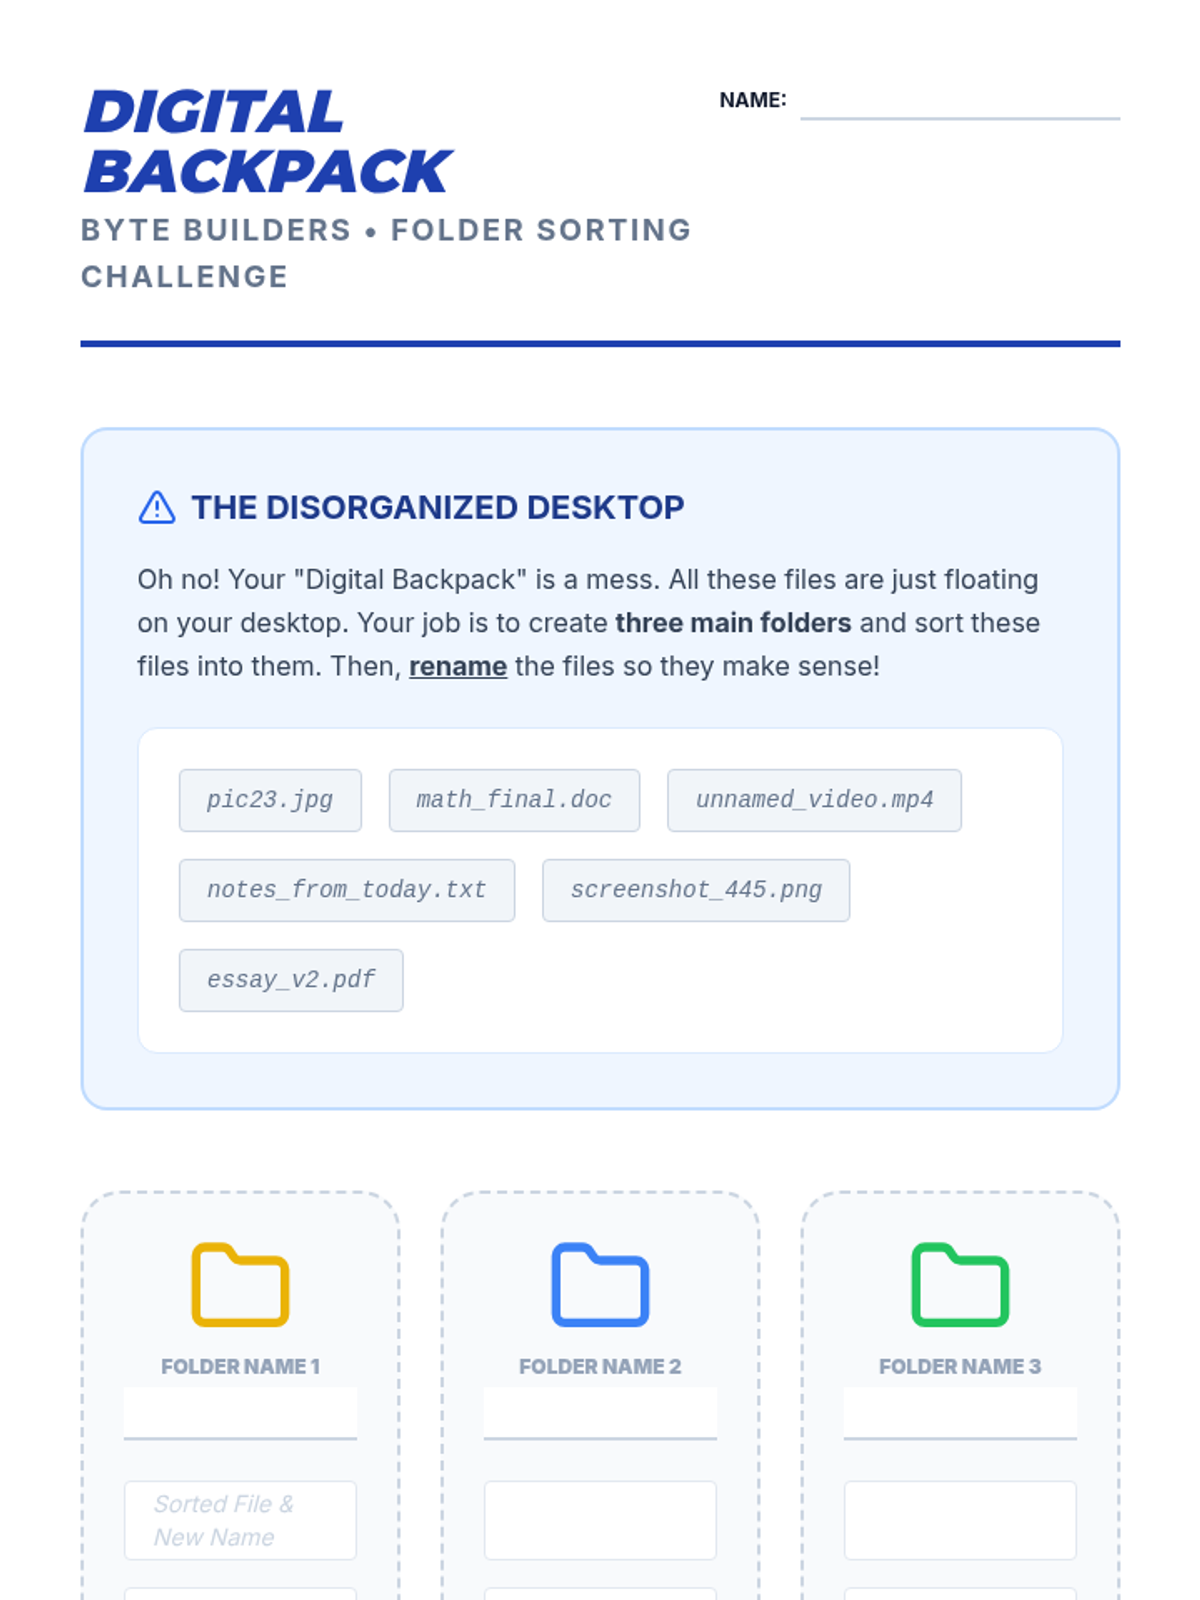1200x1600 pixels.
Task: Click the warning triangle icon
Action: pyautogui.click(x=157, y=508)
